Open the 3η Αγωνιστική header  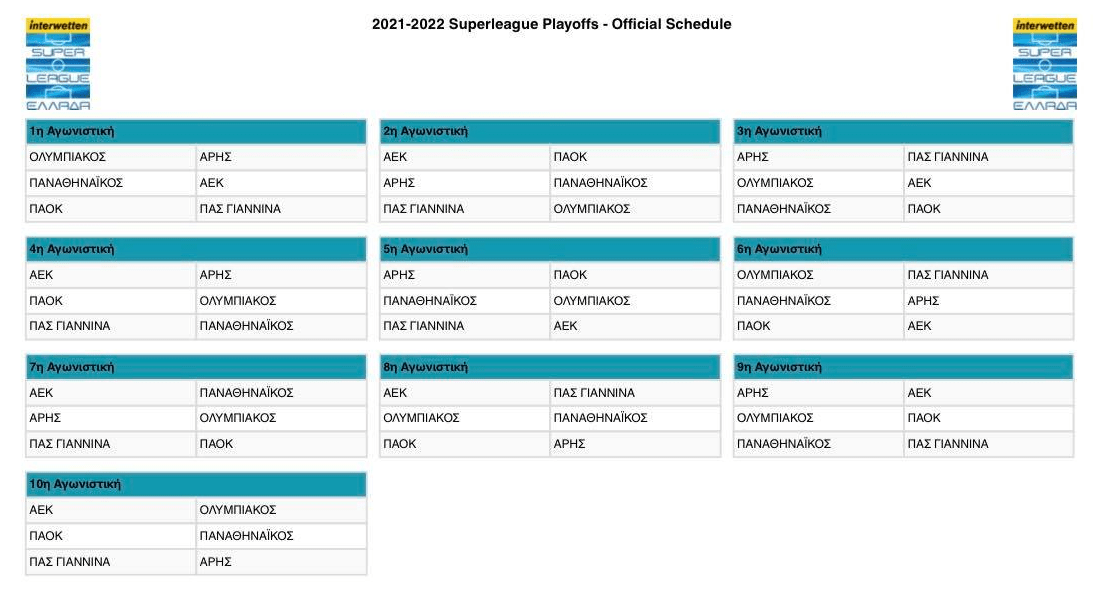pos(779,131)
